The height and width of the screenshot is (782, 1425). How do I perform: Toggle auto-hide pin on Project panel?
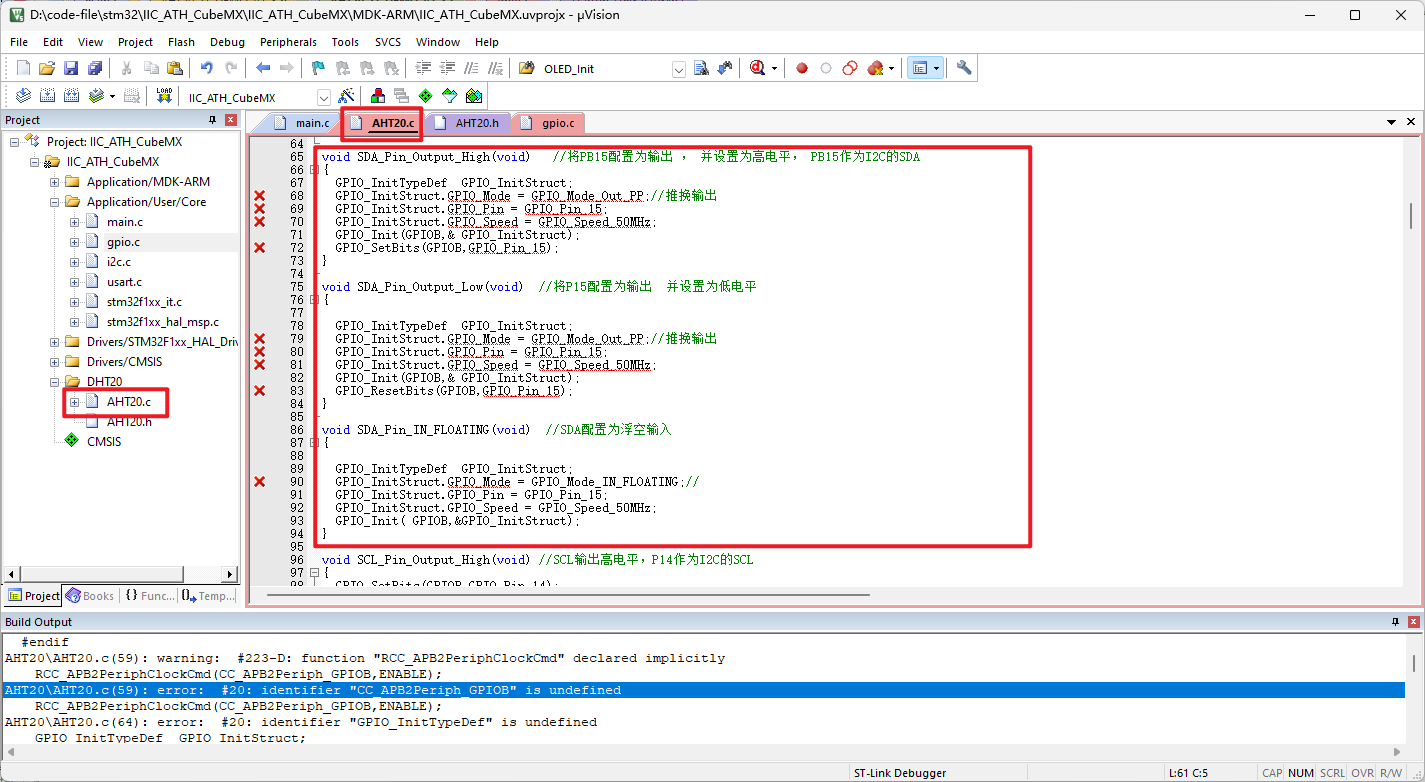(x=212, y=120)
